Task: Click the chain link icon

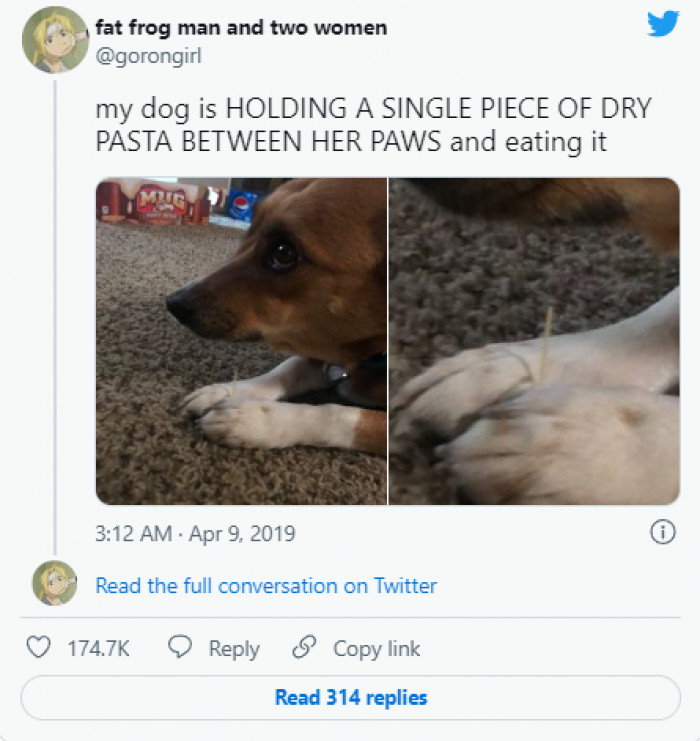Action: 304,648
